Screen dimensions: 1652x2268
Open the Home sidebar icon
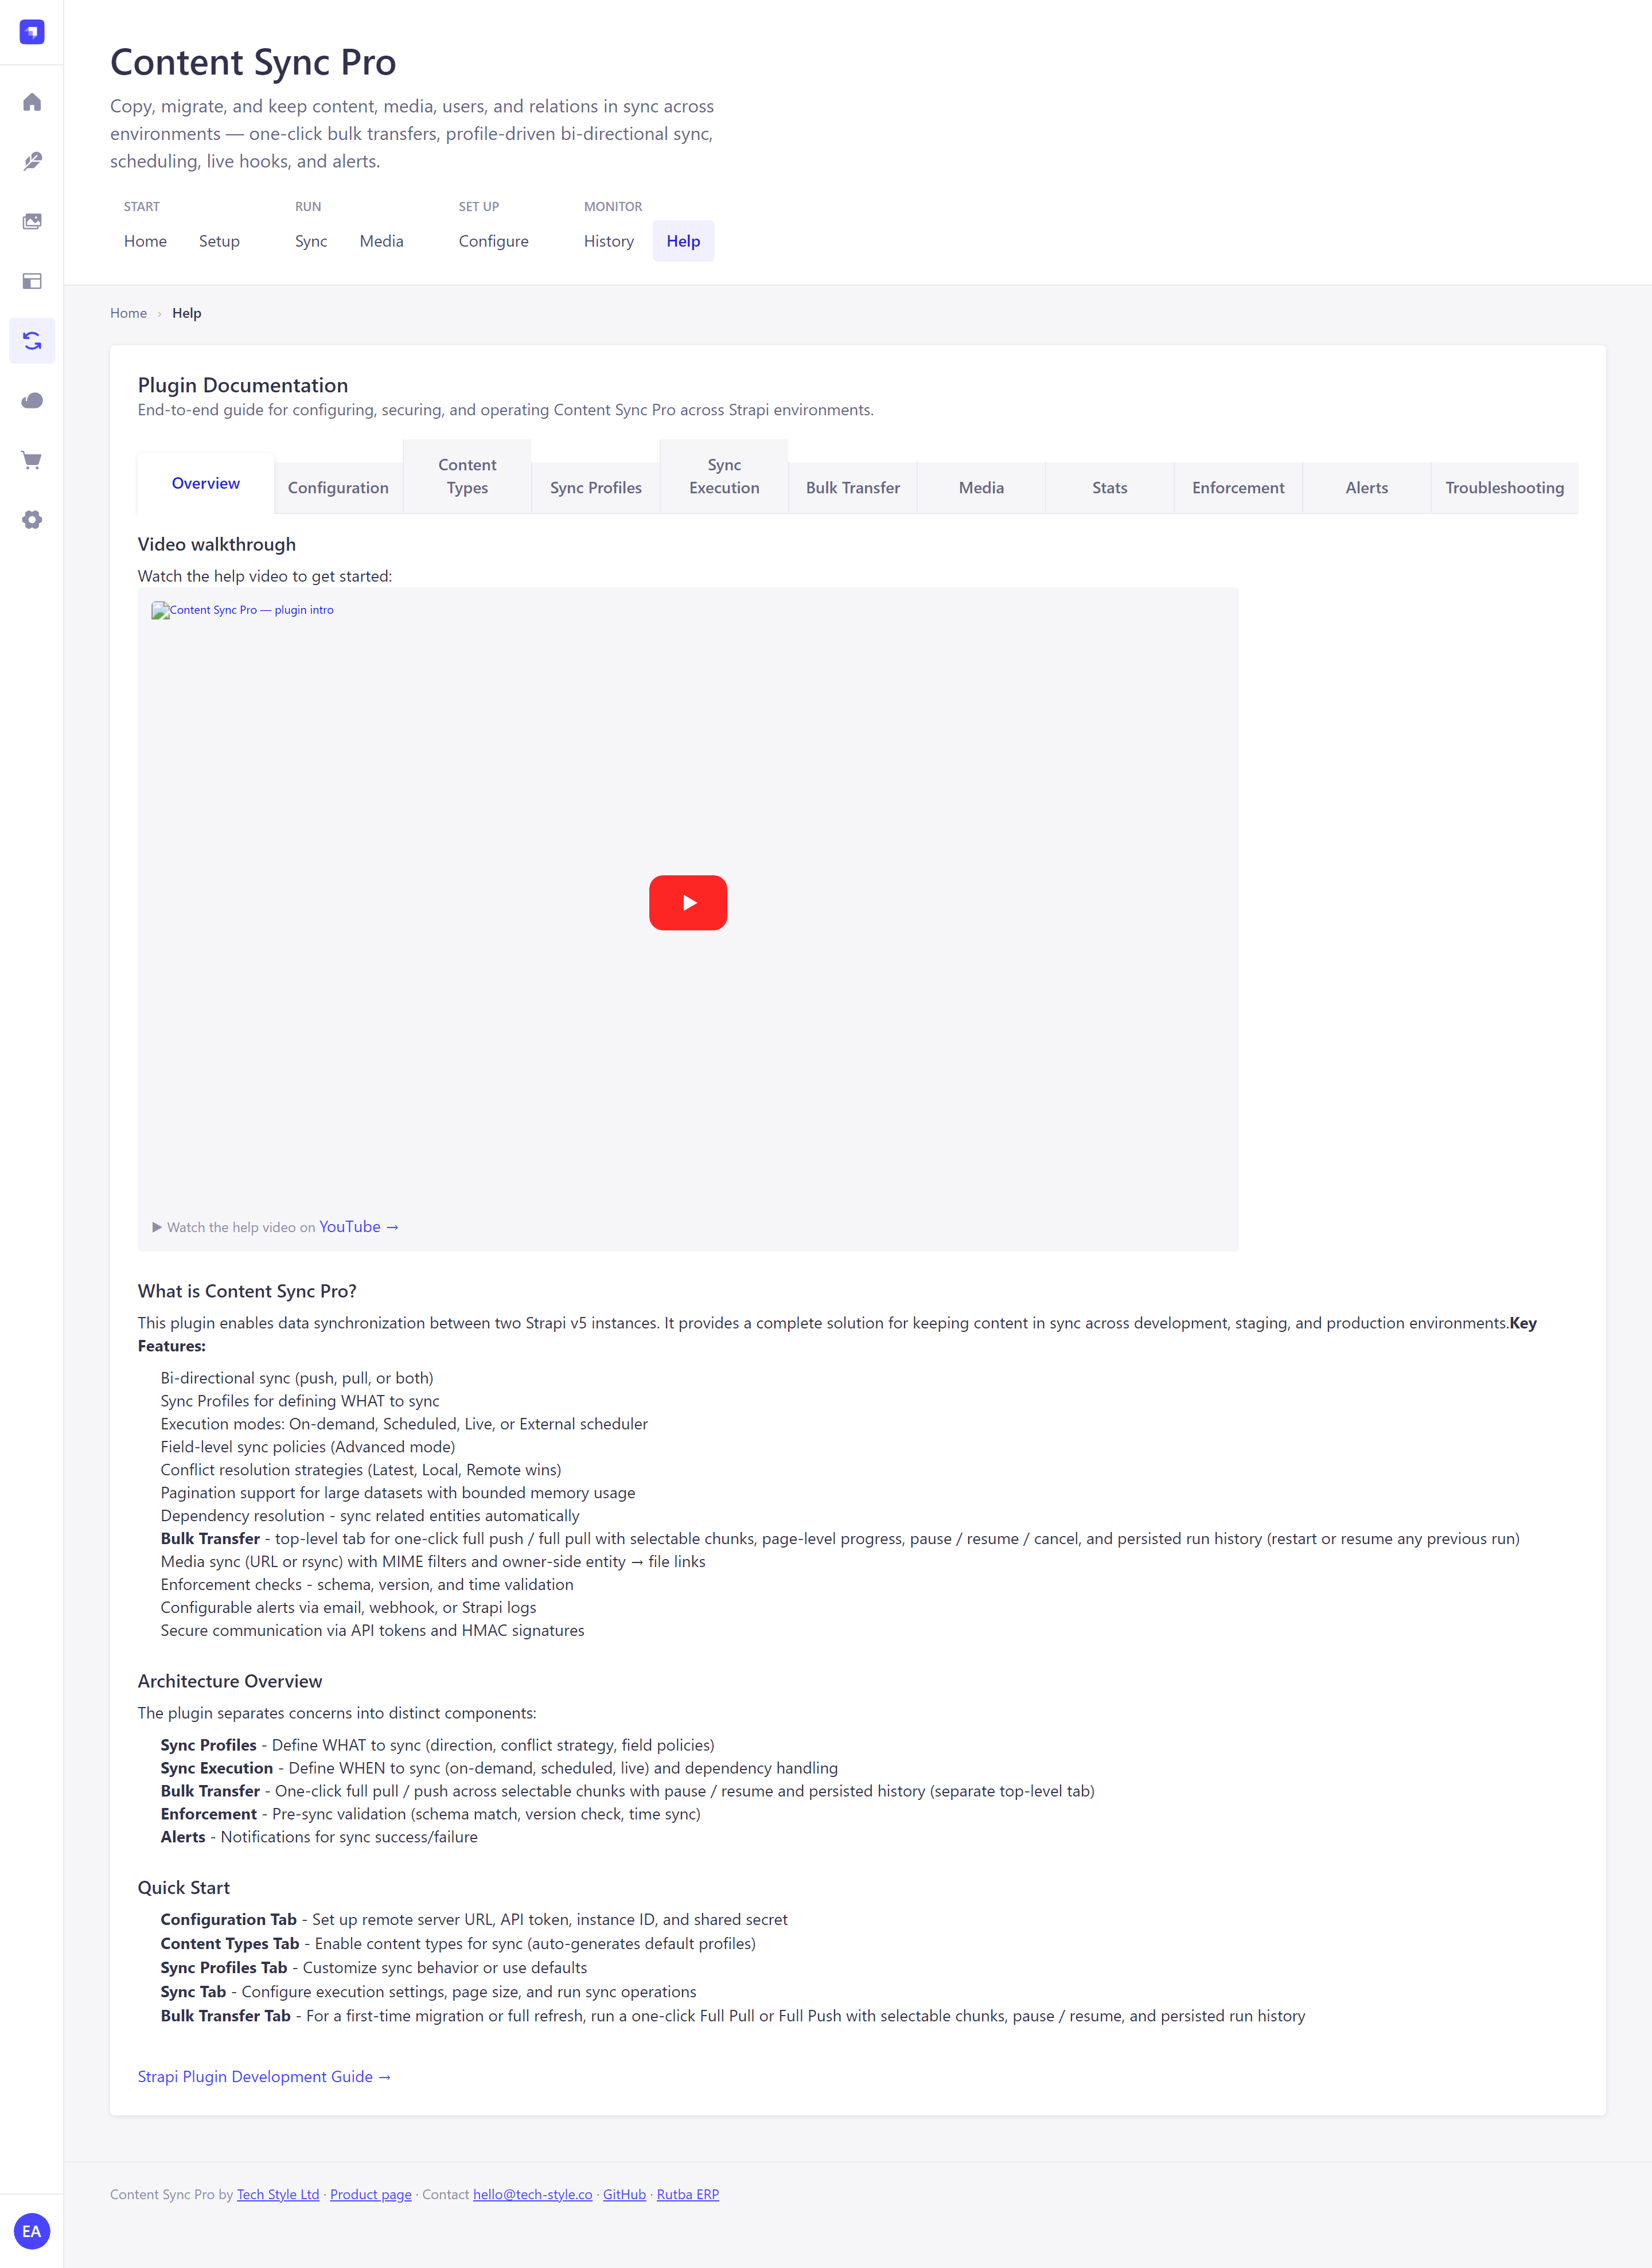click(32, 102)
